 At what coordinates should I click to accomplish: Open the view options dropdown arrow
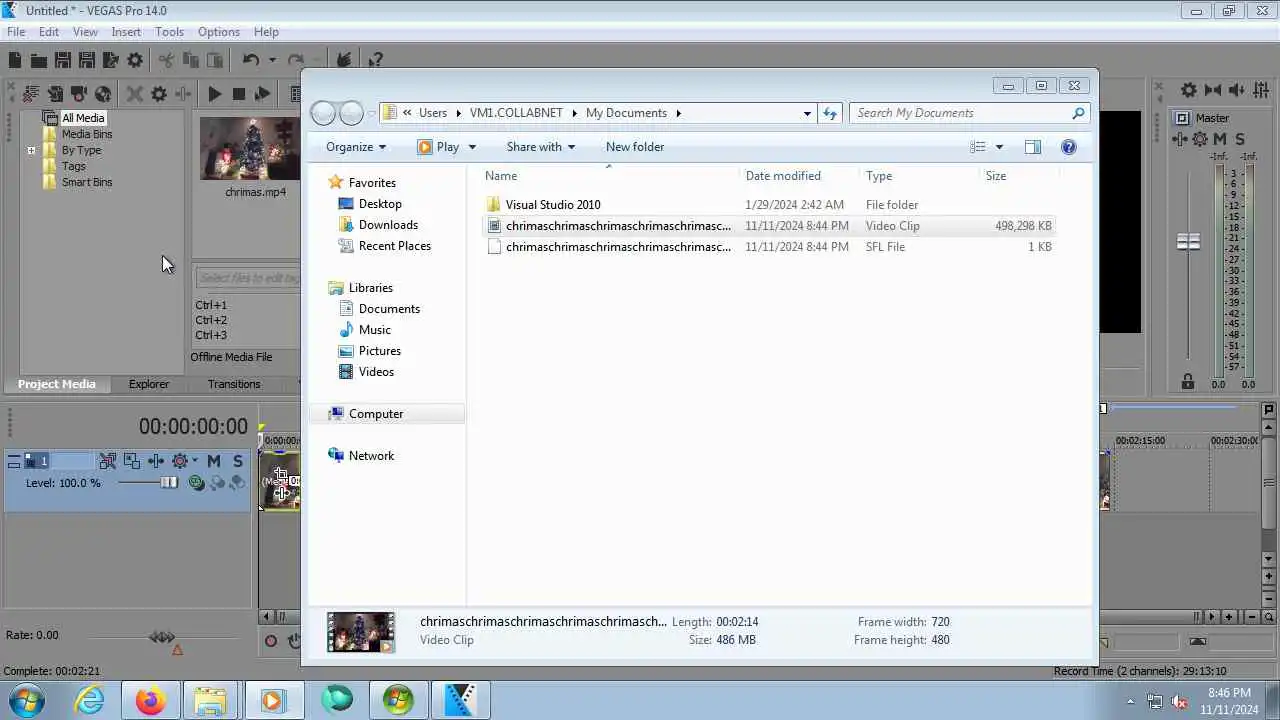[999, 147]
